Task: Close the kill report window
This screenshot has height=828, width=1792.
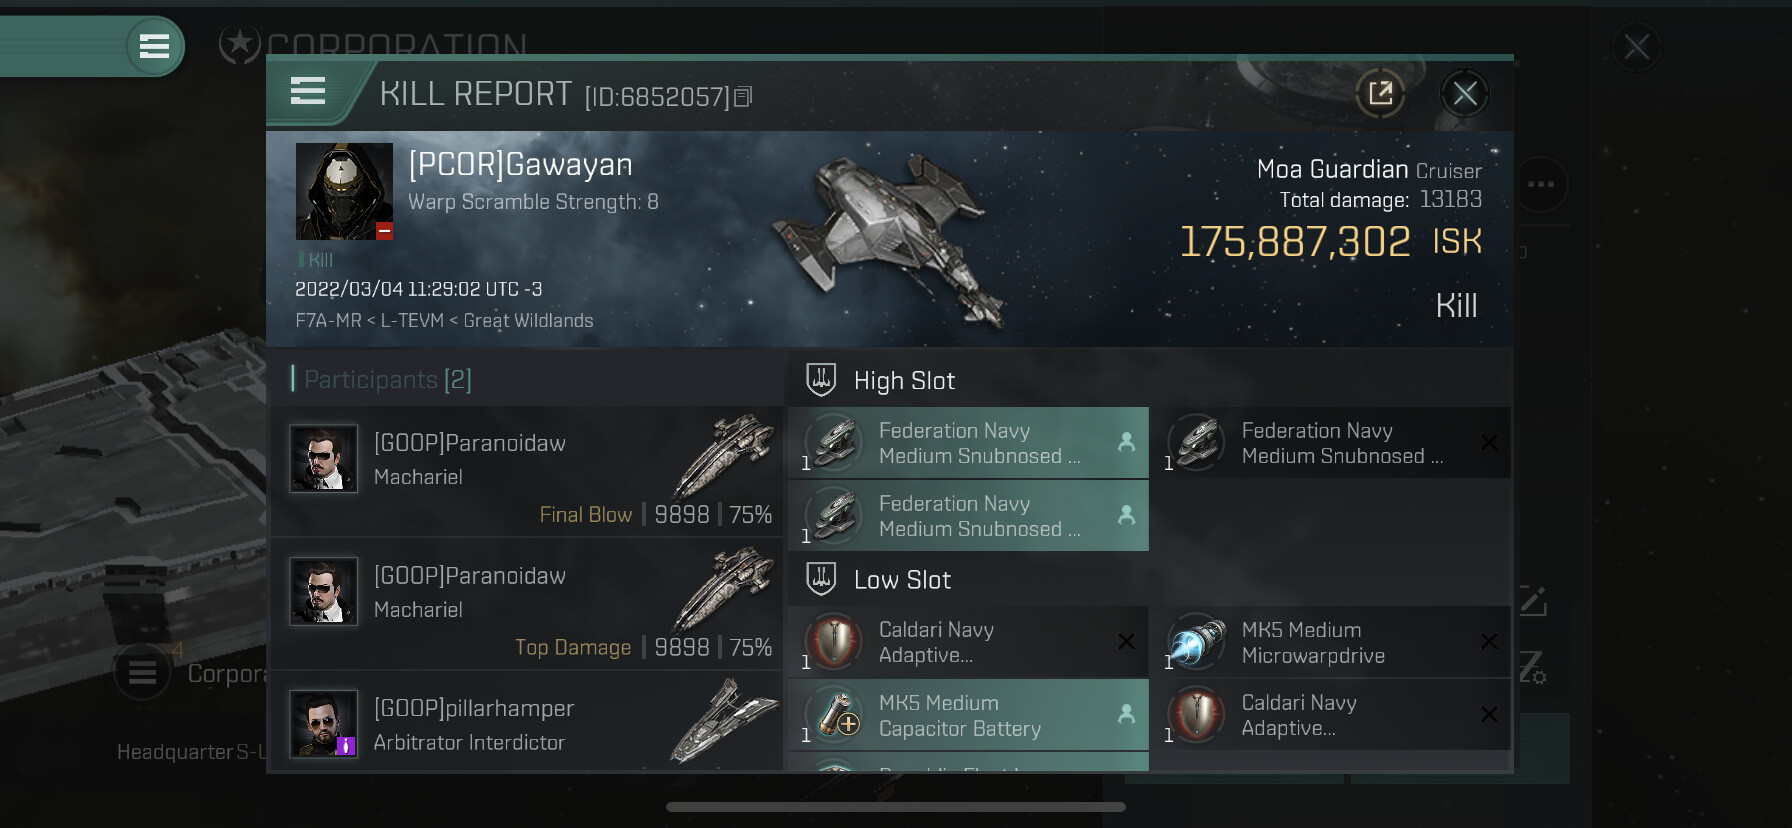Action: pos(1465,94)
